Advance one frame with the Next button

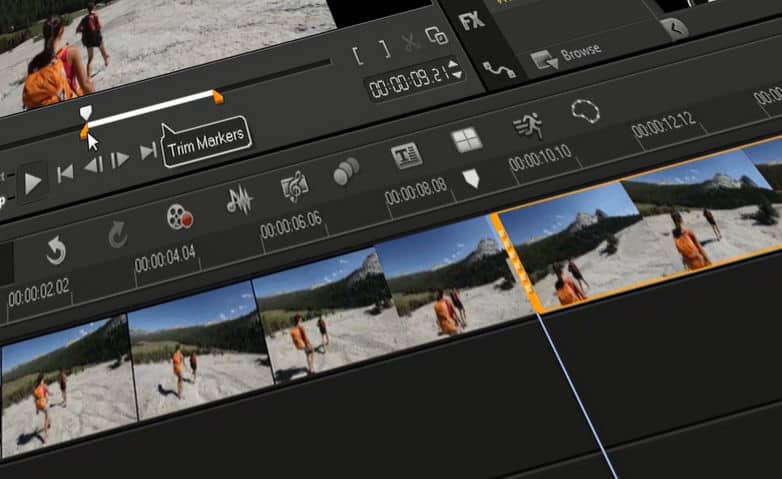(120, 159)
